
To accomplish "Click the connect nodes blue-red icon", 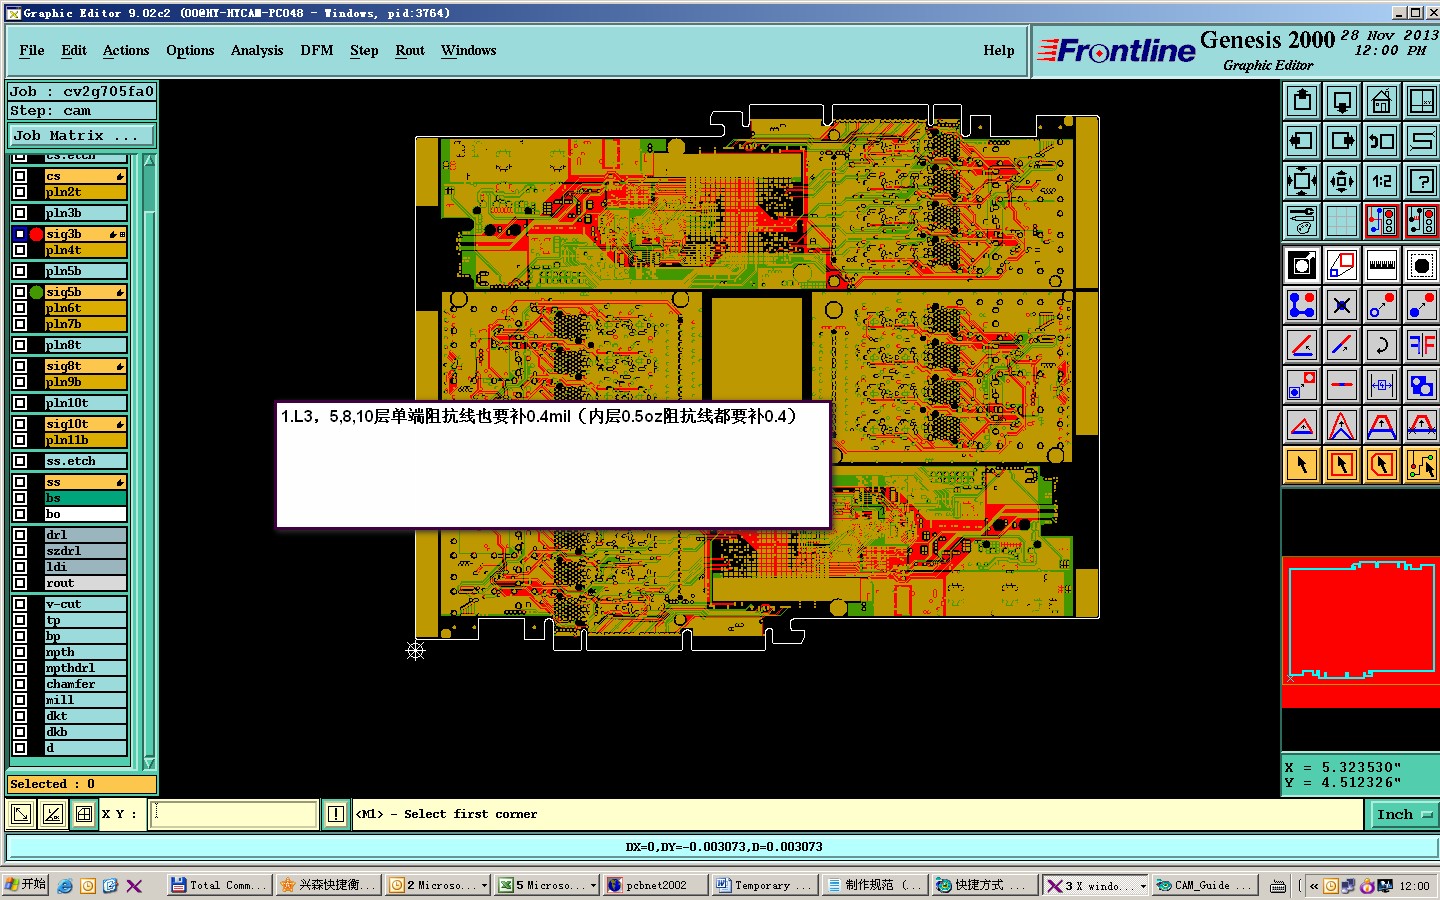I will 1302,305.
